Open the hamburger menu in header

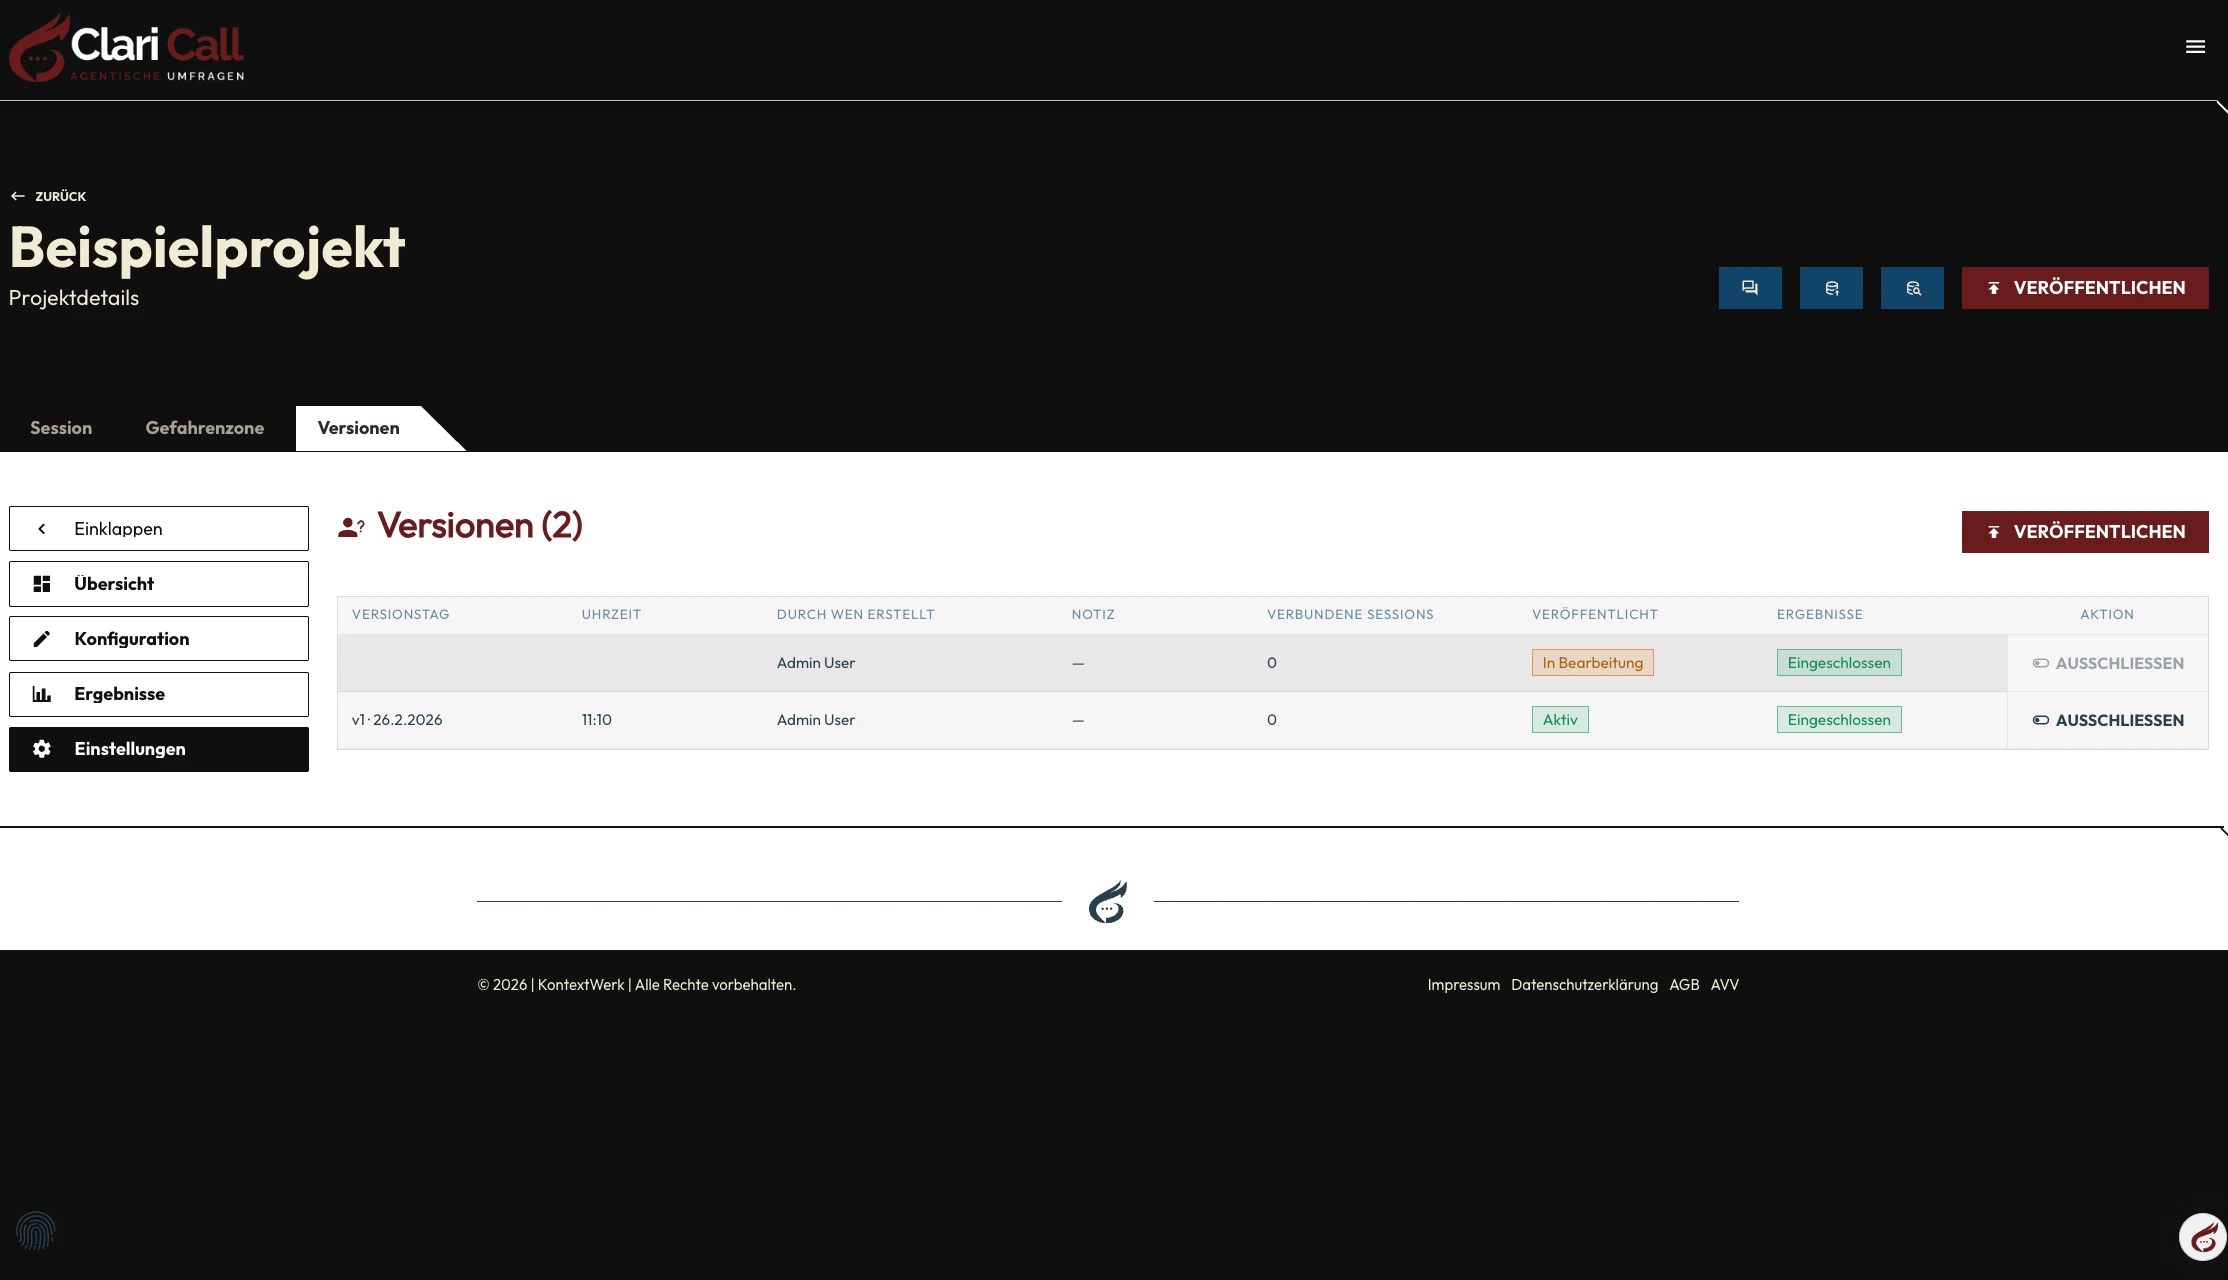click(2195, 47)
